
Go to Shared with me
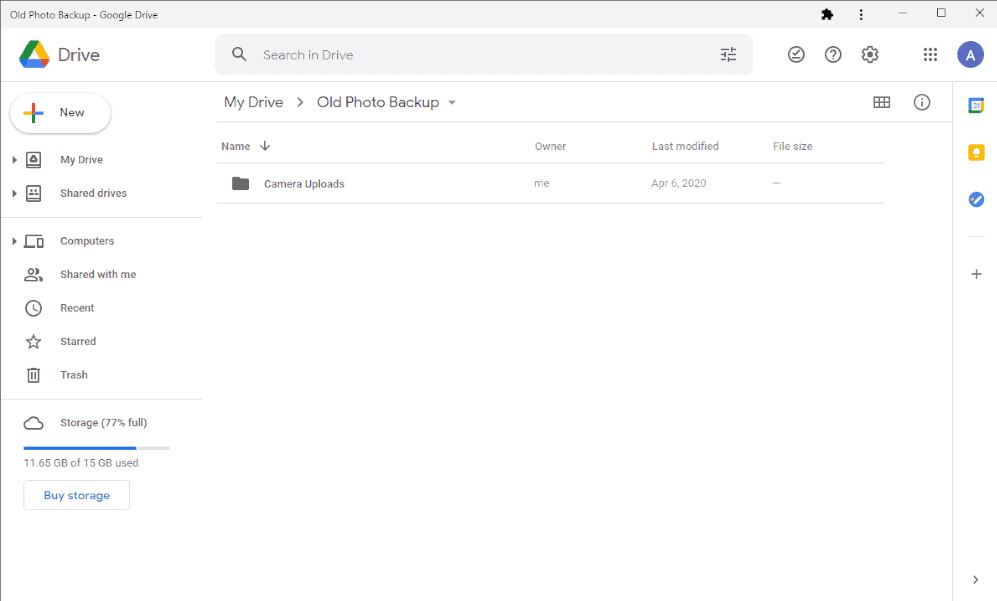tap(98, 274)
